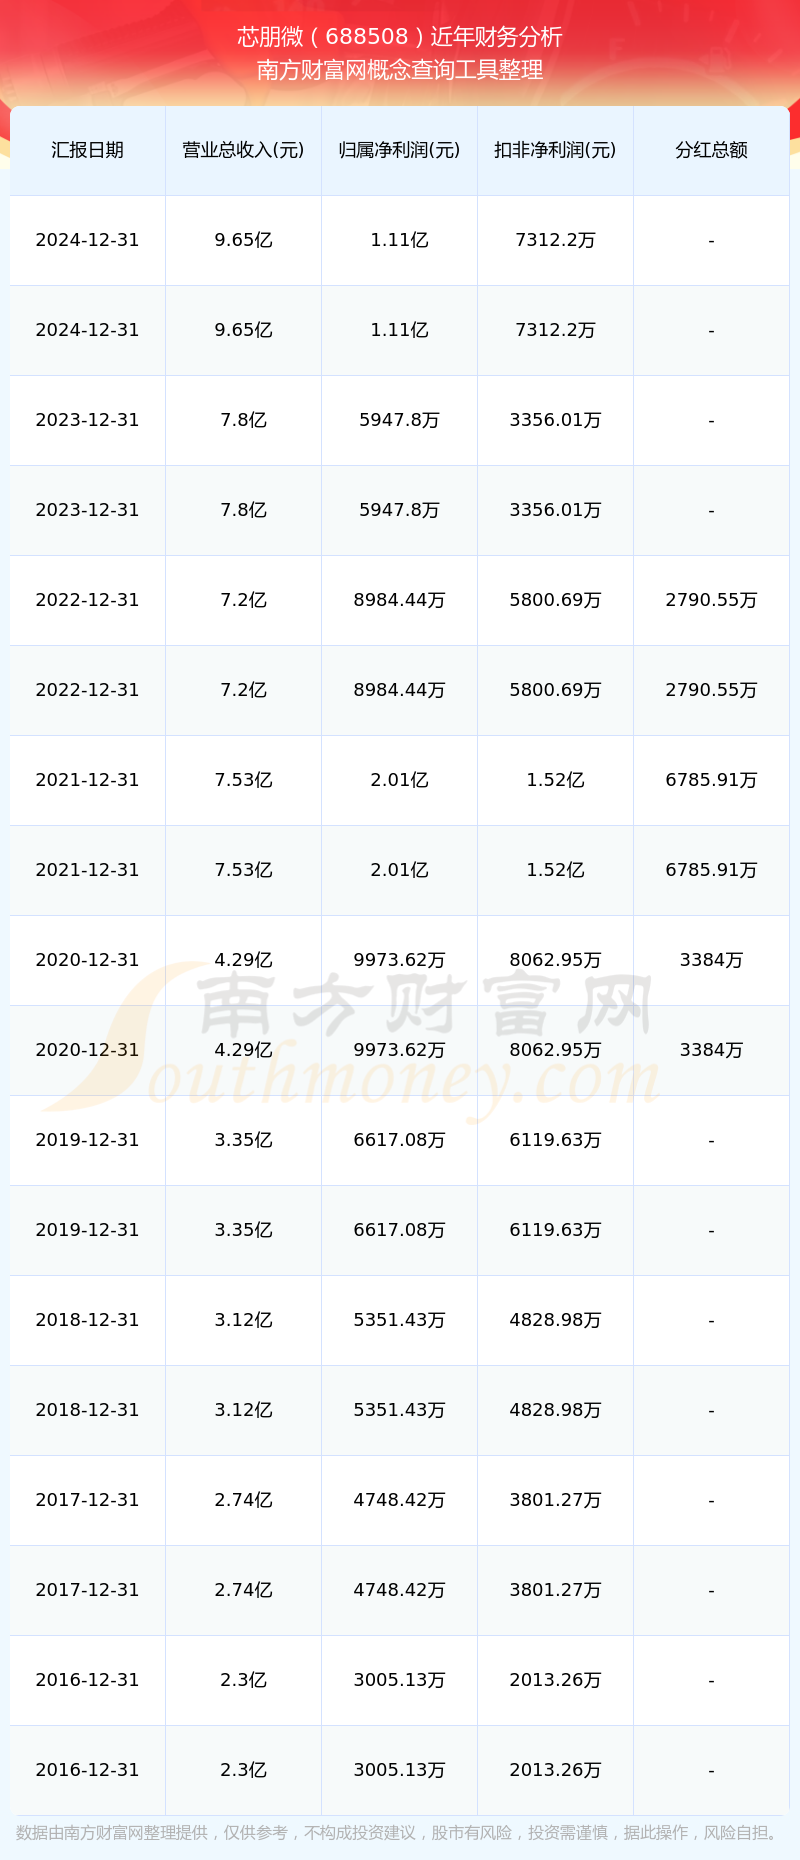Click the 扣非净利润(元) column header
The image size is (800, 1860).
[555, 150]
